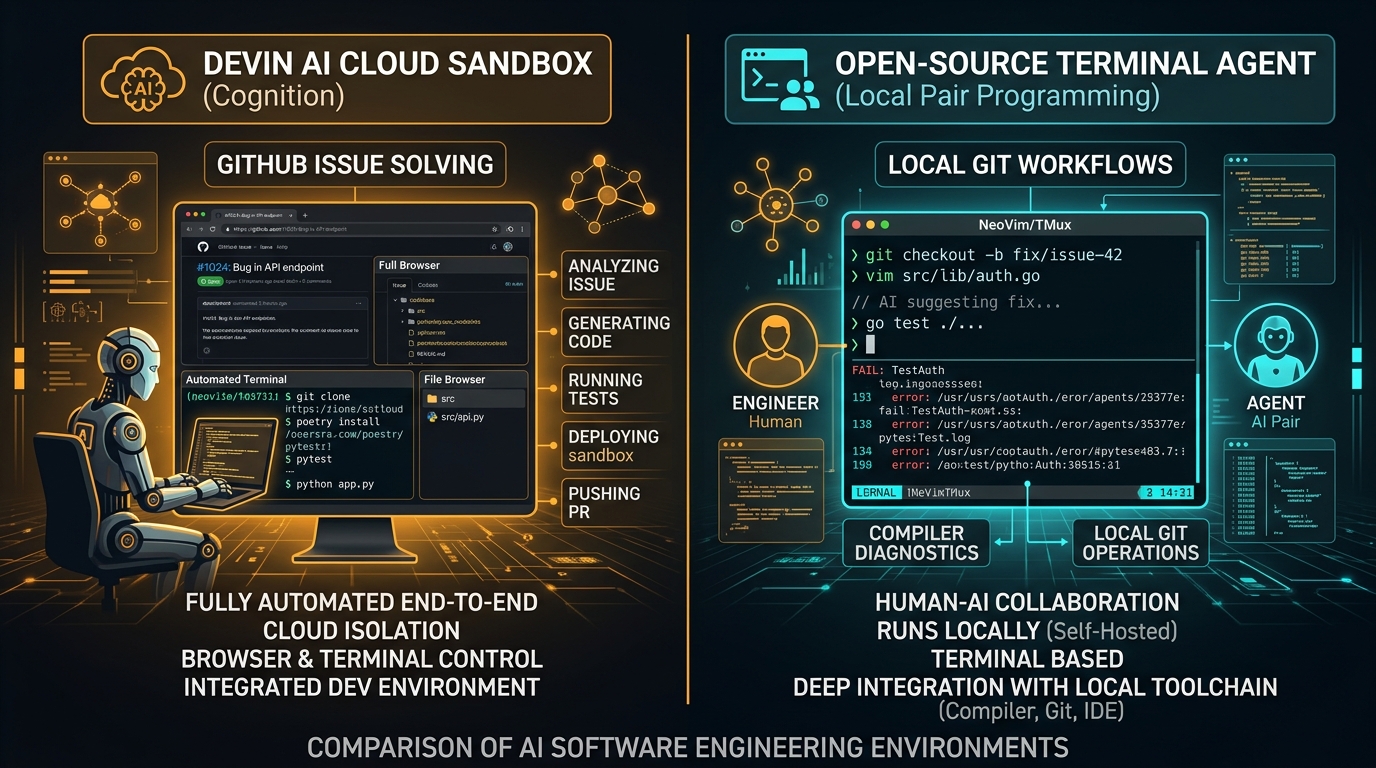
Task: Expand the top folder in Full Browser tree
Action: (395, 300)
